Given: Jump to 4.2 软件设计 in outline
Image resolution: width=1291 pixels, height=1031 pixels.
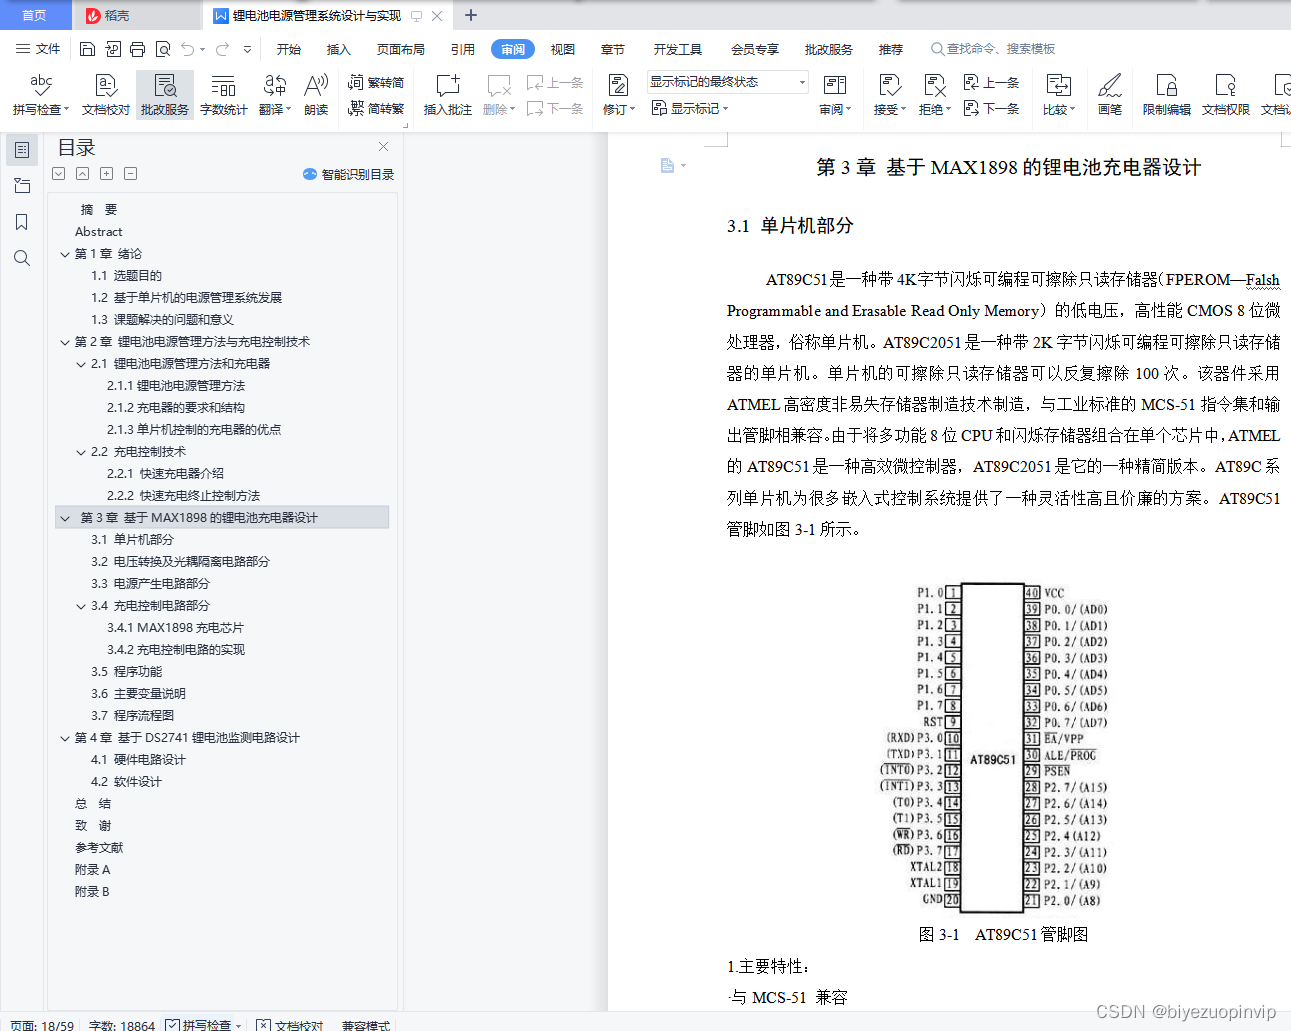Looking at the screenshot, I should tap(126, 782).
